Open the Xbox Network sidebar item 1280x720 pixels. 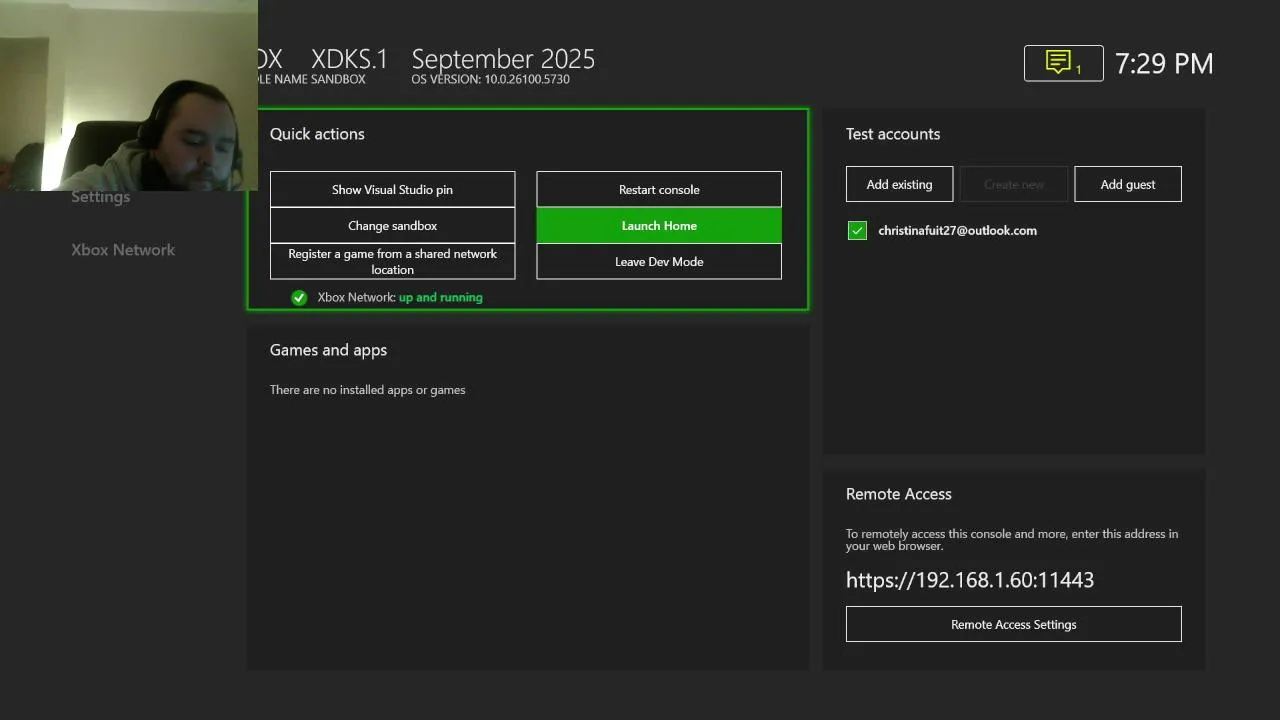[123, 250]
